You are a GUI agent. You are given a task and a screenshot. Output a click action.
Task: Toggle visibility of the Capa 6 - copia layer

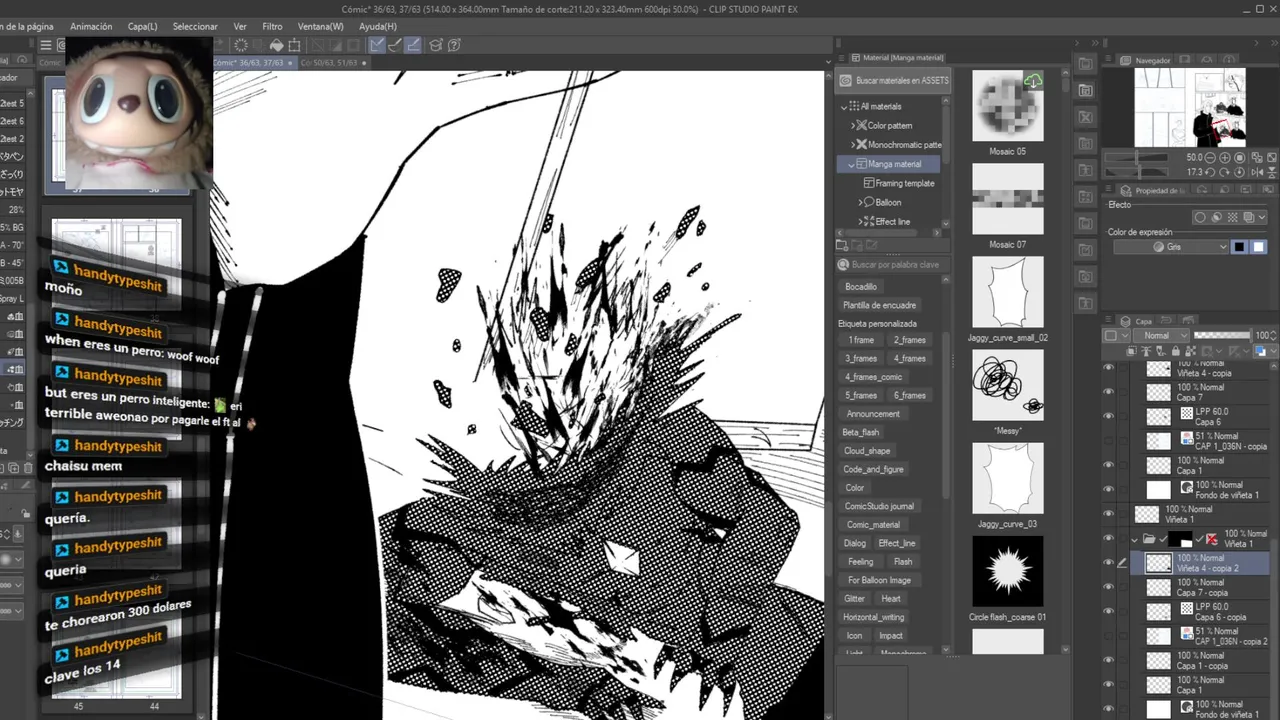pos(1108,612)
